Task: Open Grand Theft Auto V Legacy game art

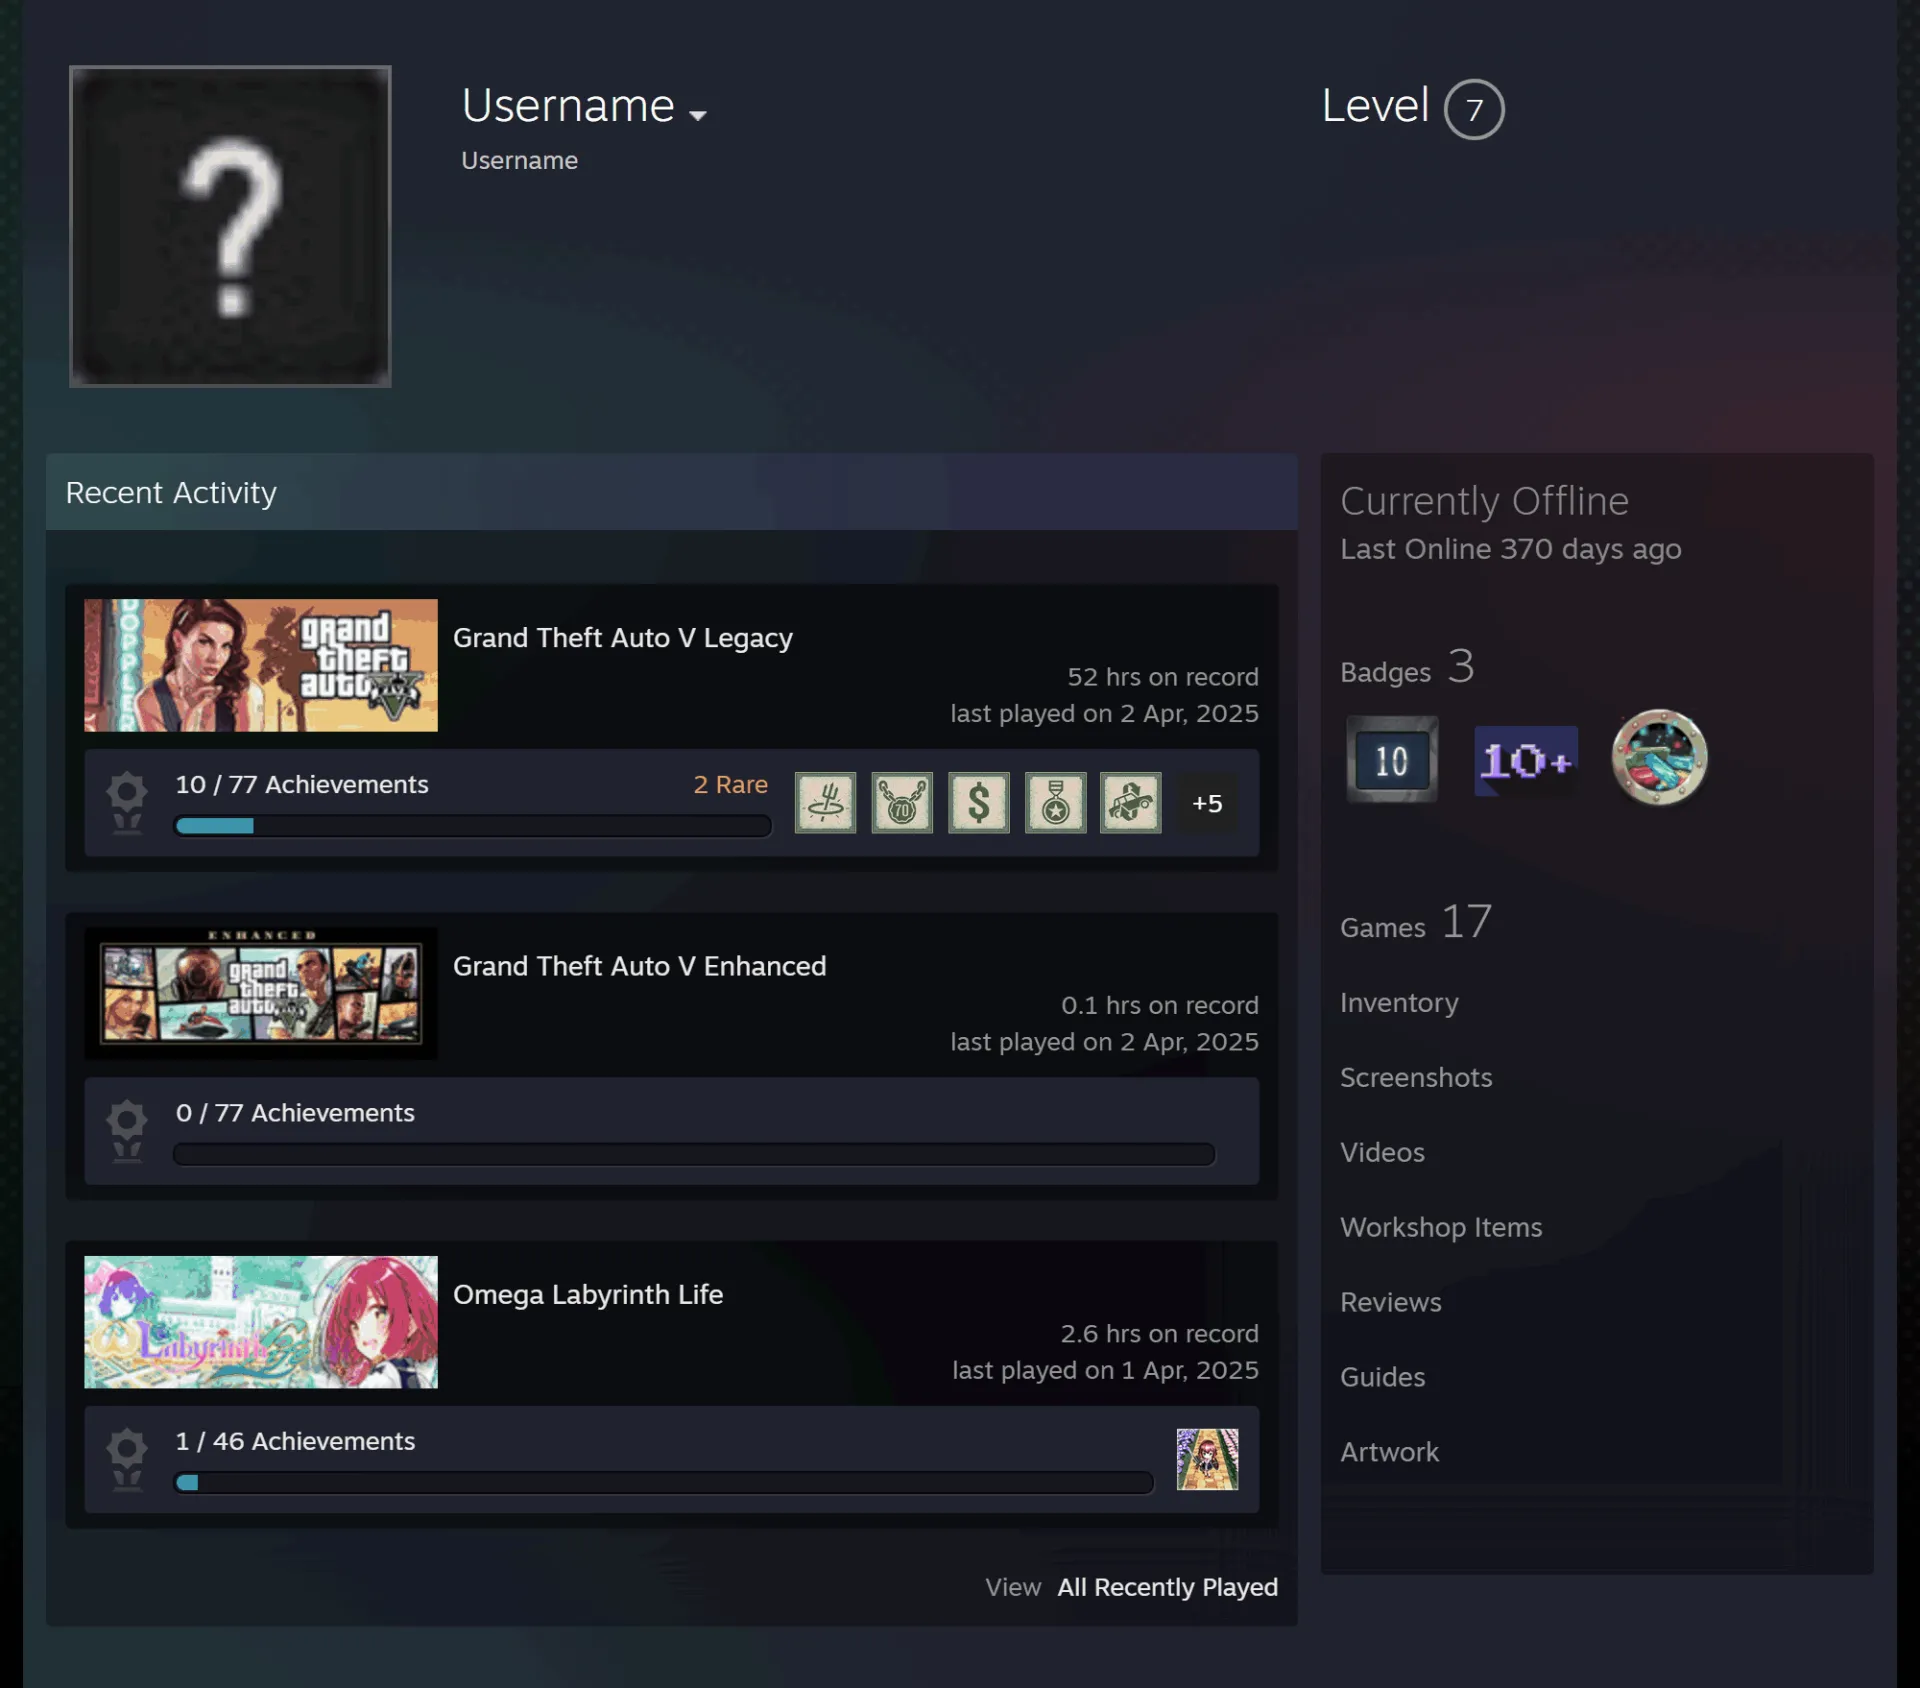Action: [261, 665]
